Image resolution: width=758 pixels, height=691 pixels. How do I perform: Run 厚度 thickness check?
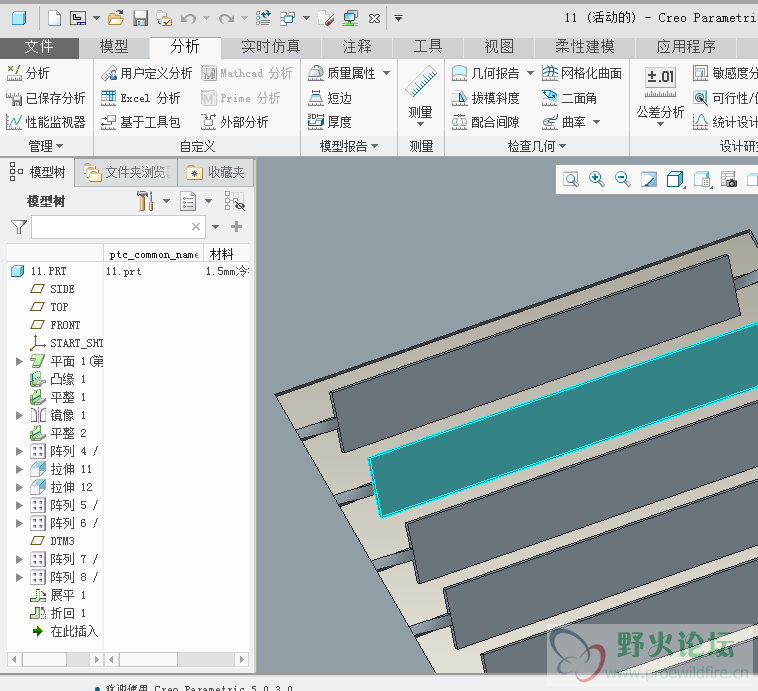pyautogui.click(x=330, y=122)
